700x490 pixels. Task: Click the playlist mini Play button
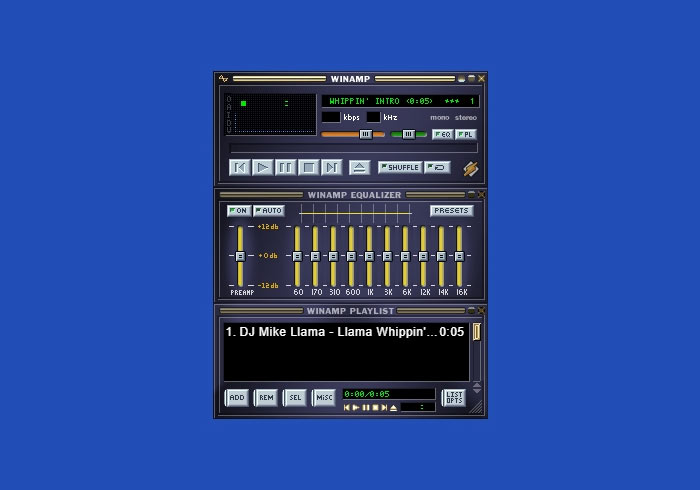click(x=356, y=407)
